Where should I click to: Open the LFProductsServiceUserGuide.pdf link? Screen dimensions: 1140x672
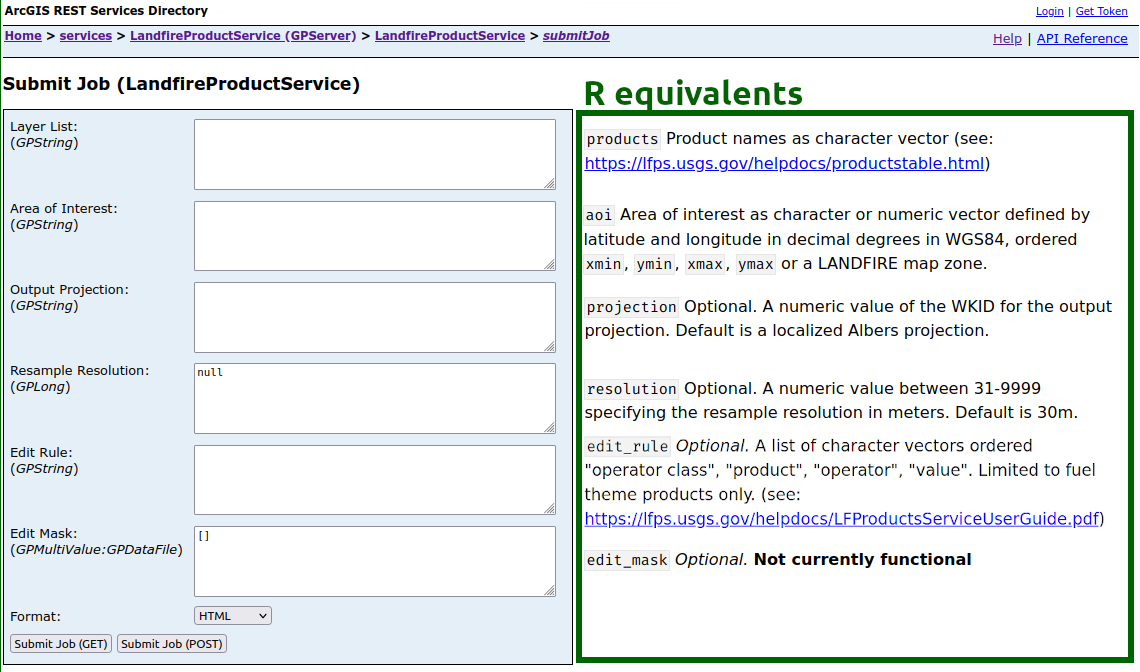841,519
